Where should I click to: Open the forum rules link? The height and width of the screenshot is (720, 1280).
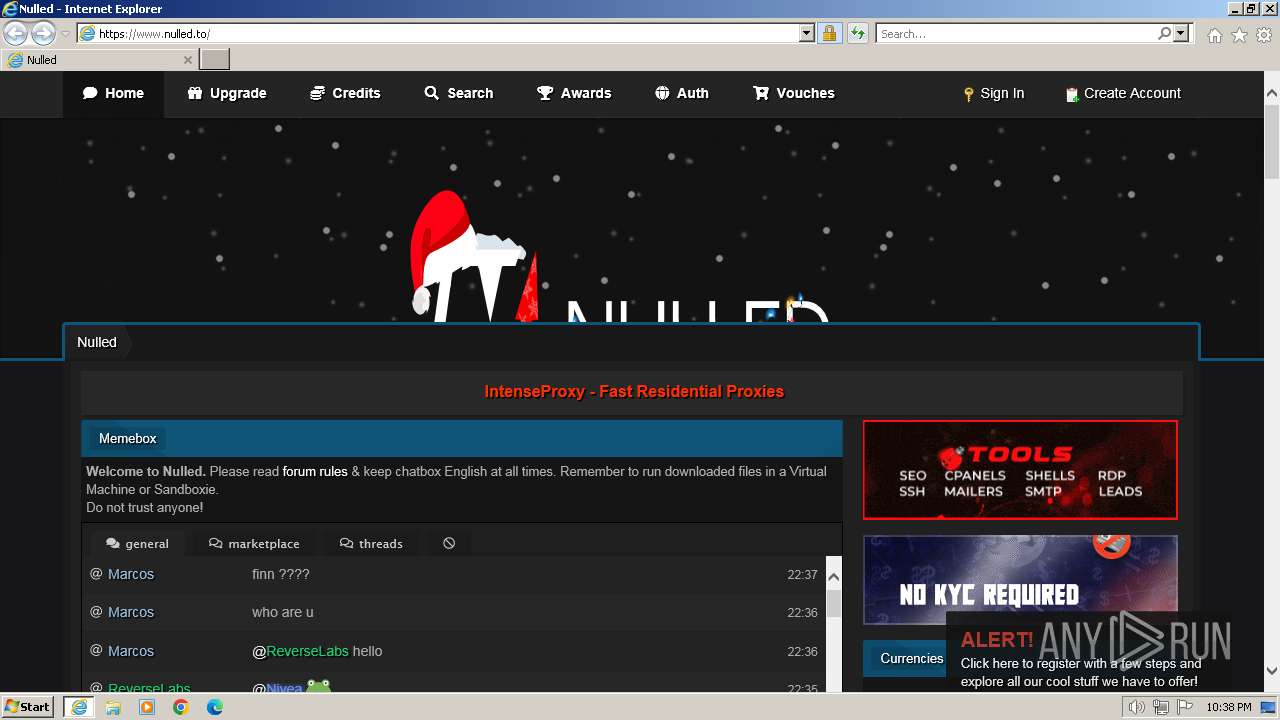click(315, 471)
